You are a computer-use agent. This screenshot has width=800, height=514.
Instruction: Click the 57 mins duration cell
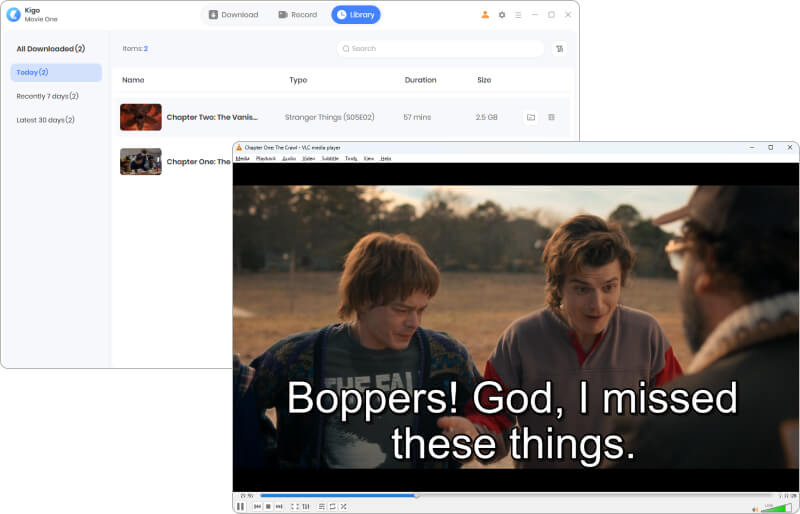tap(417, 117)
